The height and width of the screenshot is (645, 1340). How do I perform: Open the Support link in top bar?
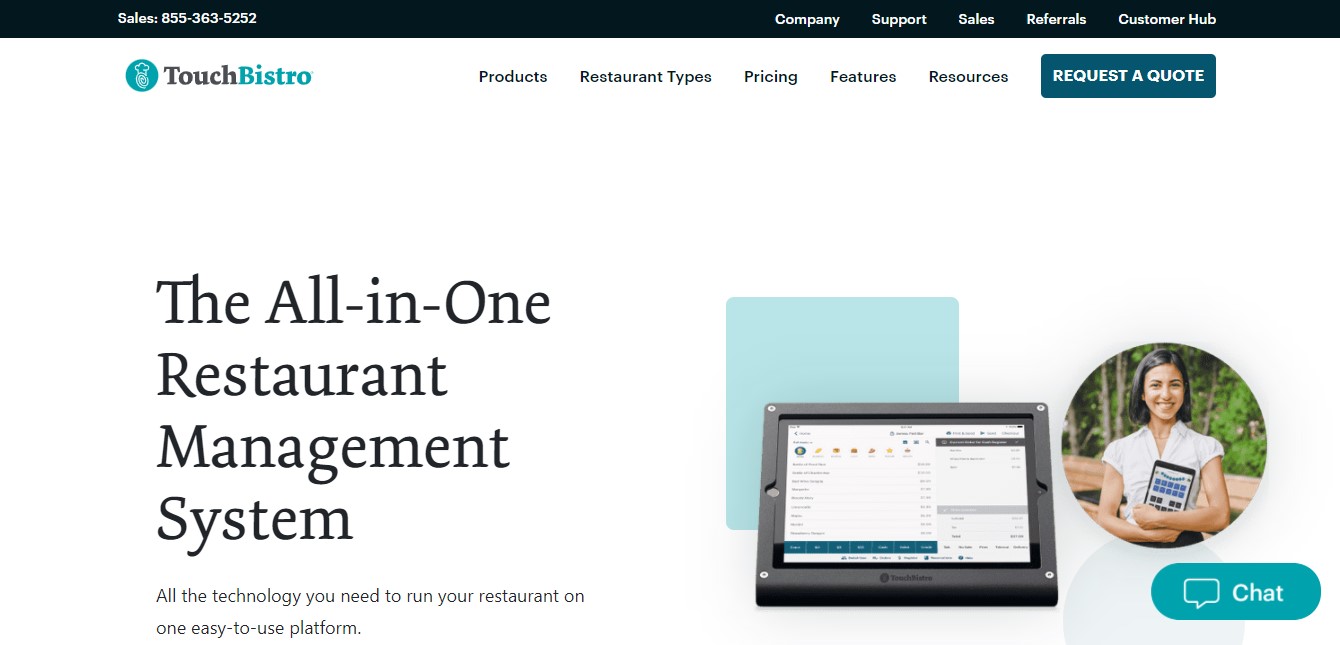[x=899, y=19]
